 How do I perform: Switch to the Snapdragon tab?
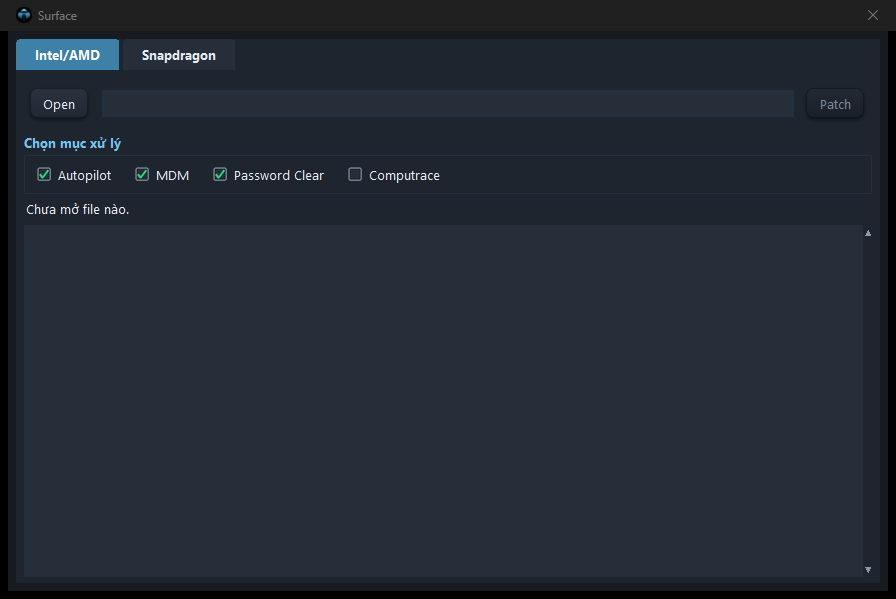click(x=179, y=55)
